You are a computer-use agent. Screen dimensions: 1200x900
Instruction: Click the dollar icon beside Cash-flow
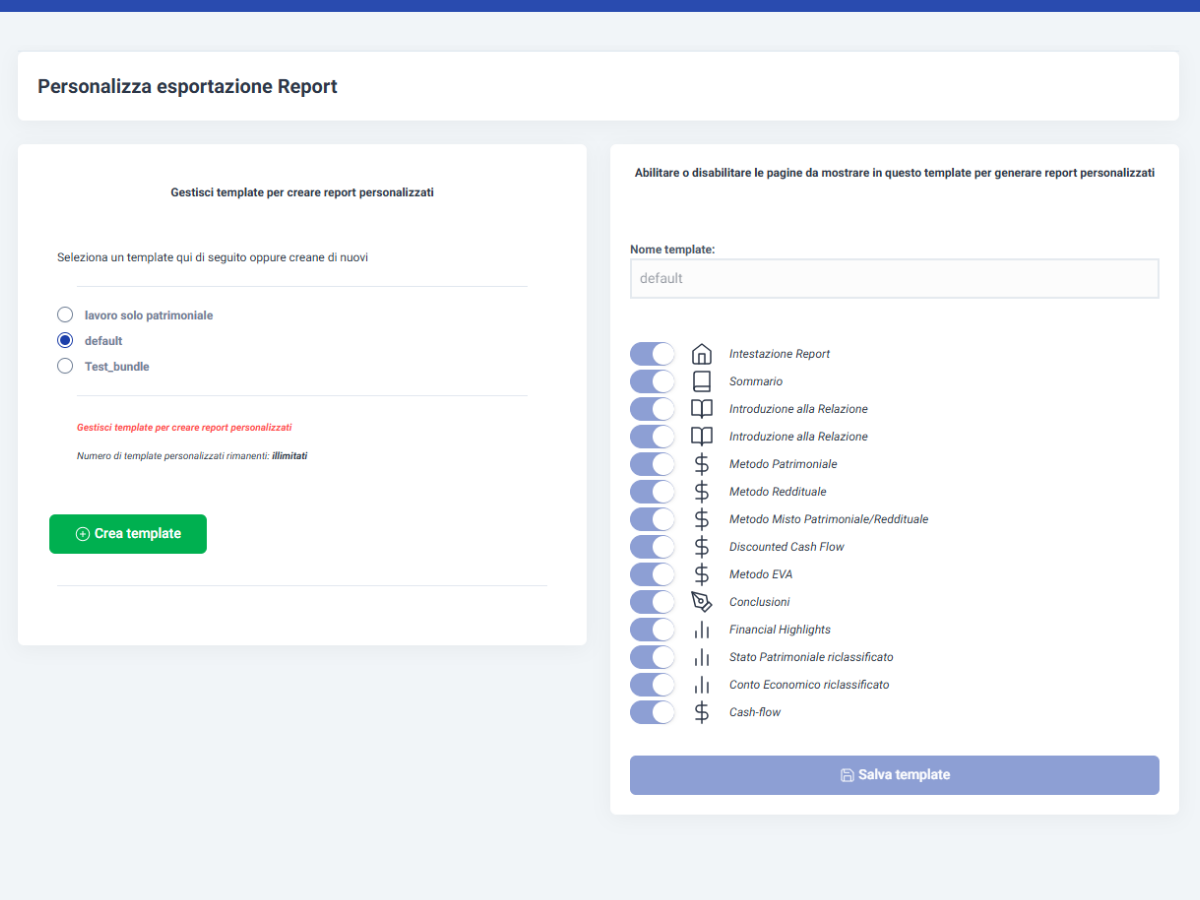[702, 712]
